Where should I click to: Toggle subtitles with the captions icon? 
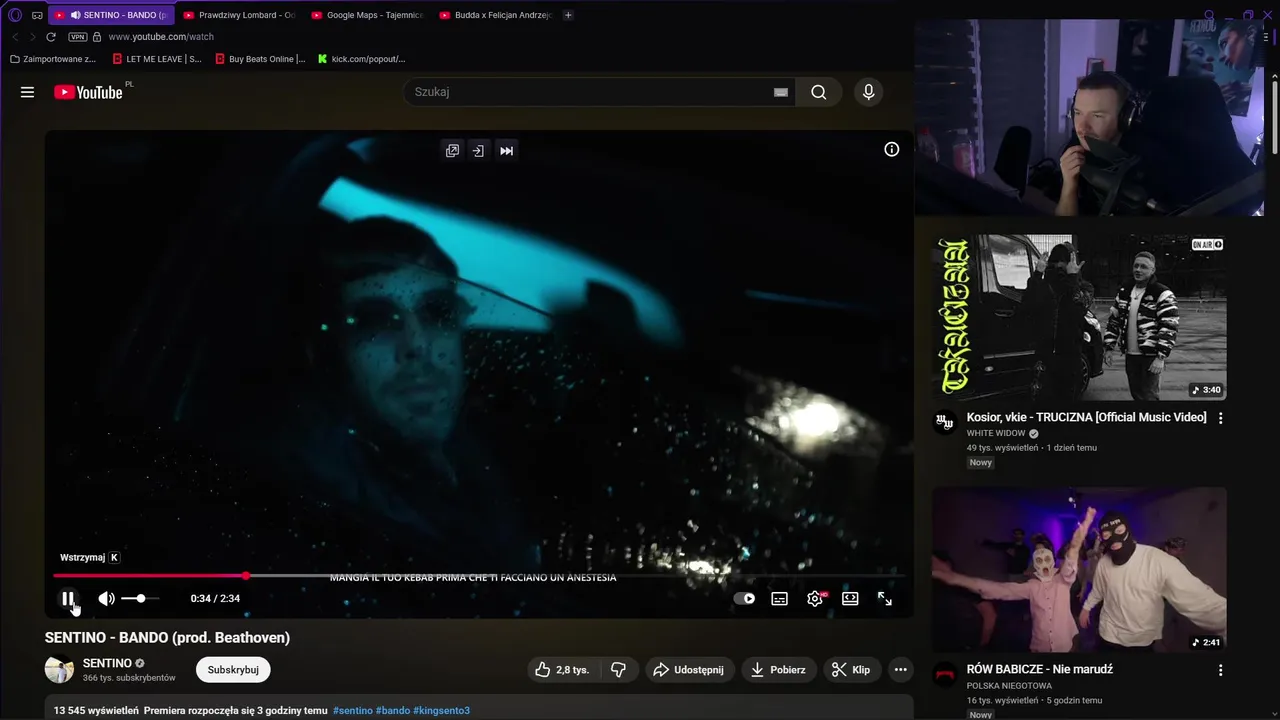pyautogui.click(x=780, y=599)
